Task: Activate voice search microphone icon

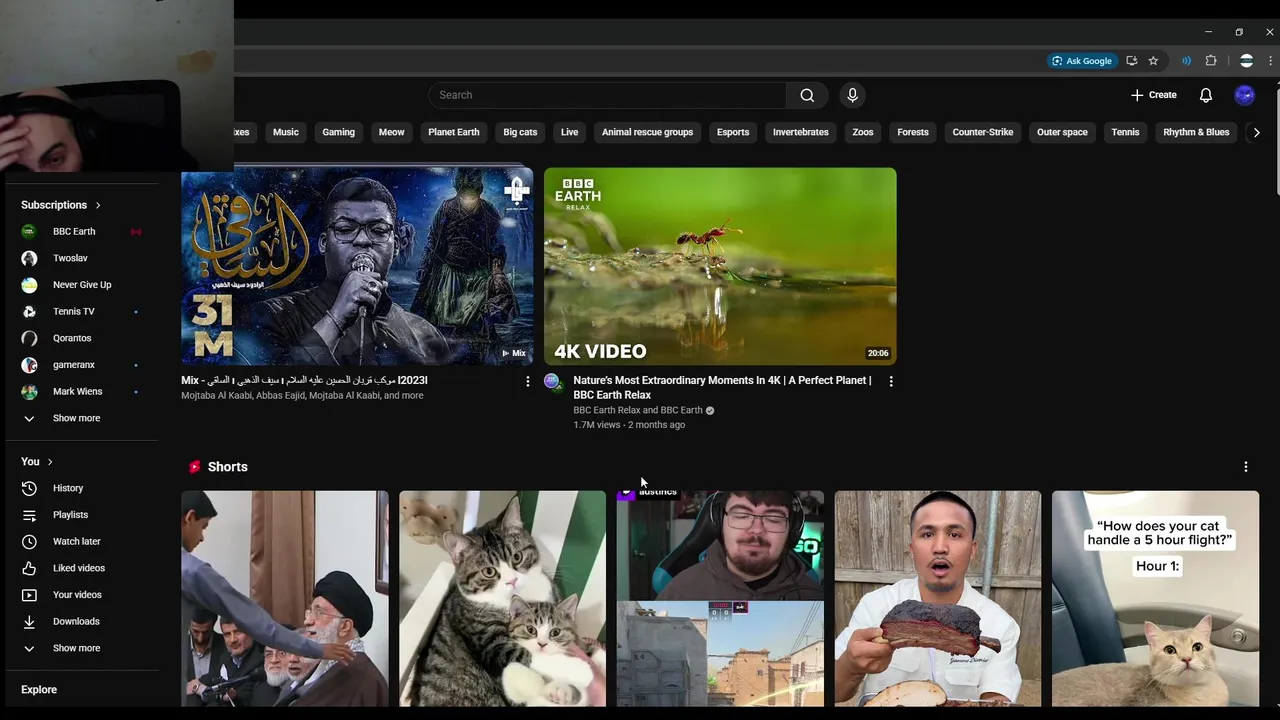Action: (x=852, y=95)
